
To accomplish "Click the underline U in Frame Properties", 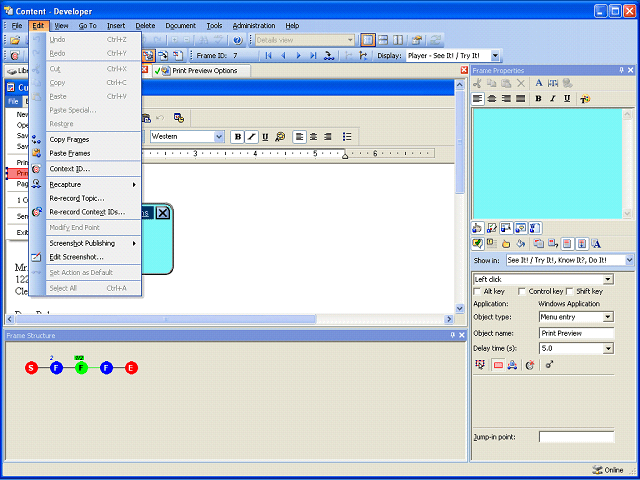I will (x=567, y=99).
